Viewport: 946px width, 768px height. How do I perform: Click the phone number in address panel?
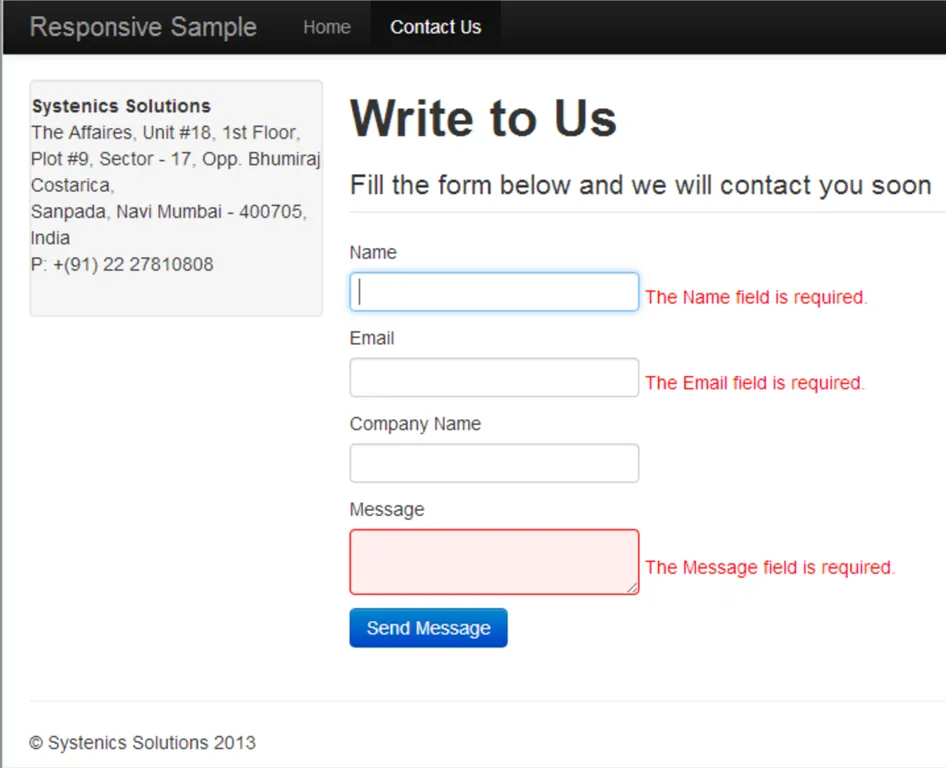[122, 265]
